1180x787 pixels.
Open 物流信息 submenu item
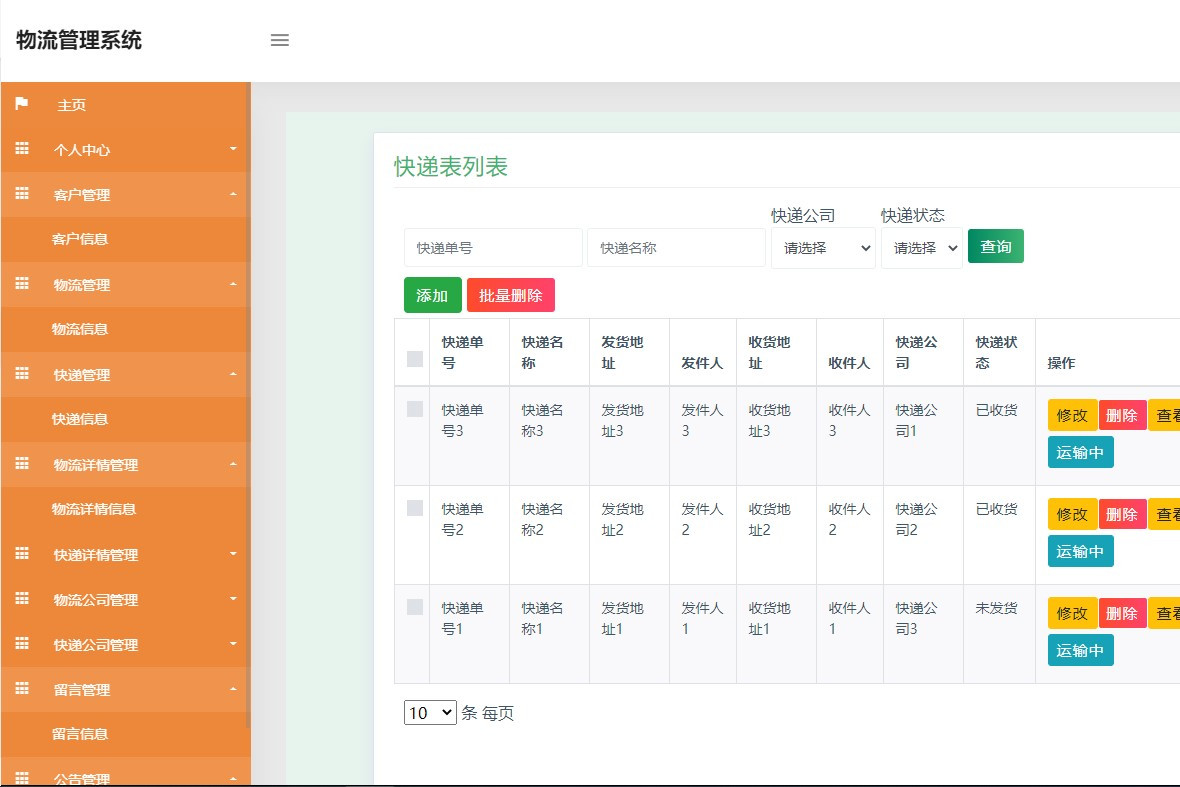pyautogui.click(x=80, y=329)
